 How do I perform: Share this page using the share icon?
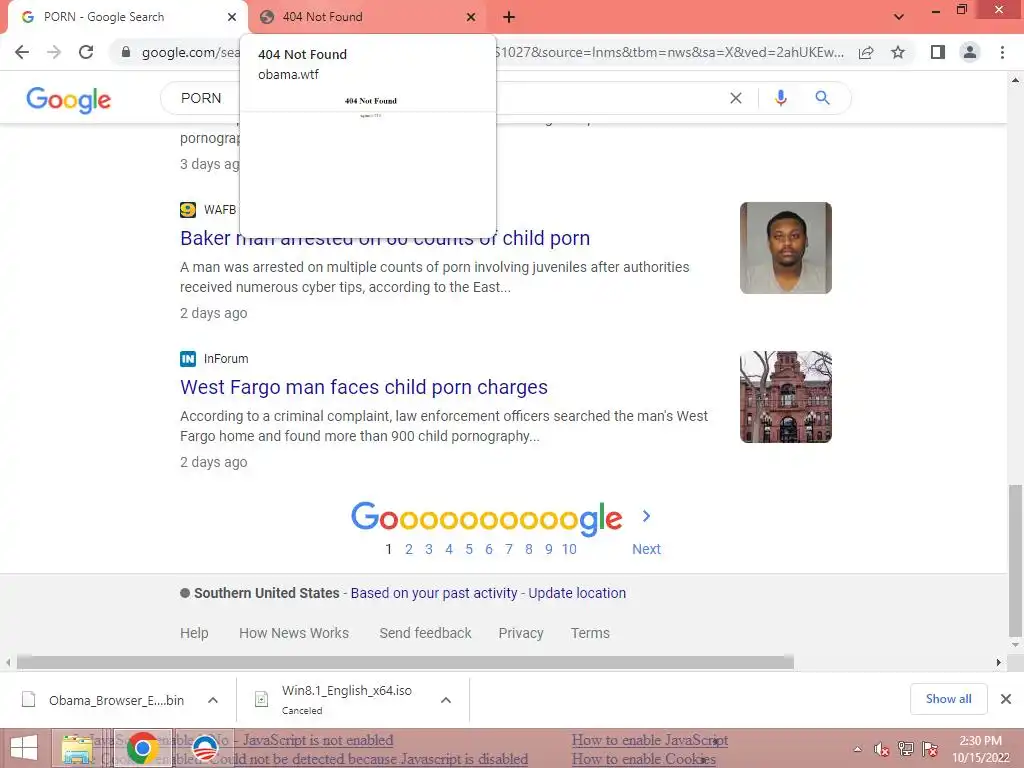point(866,52)
